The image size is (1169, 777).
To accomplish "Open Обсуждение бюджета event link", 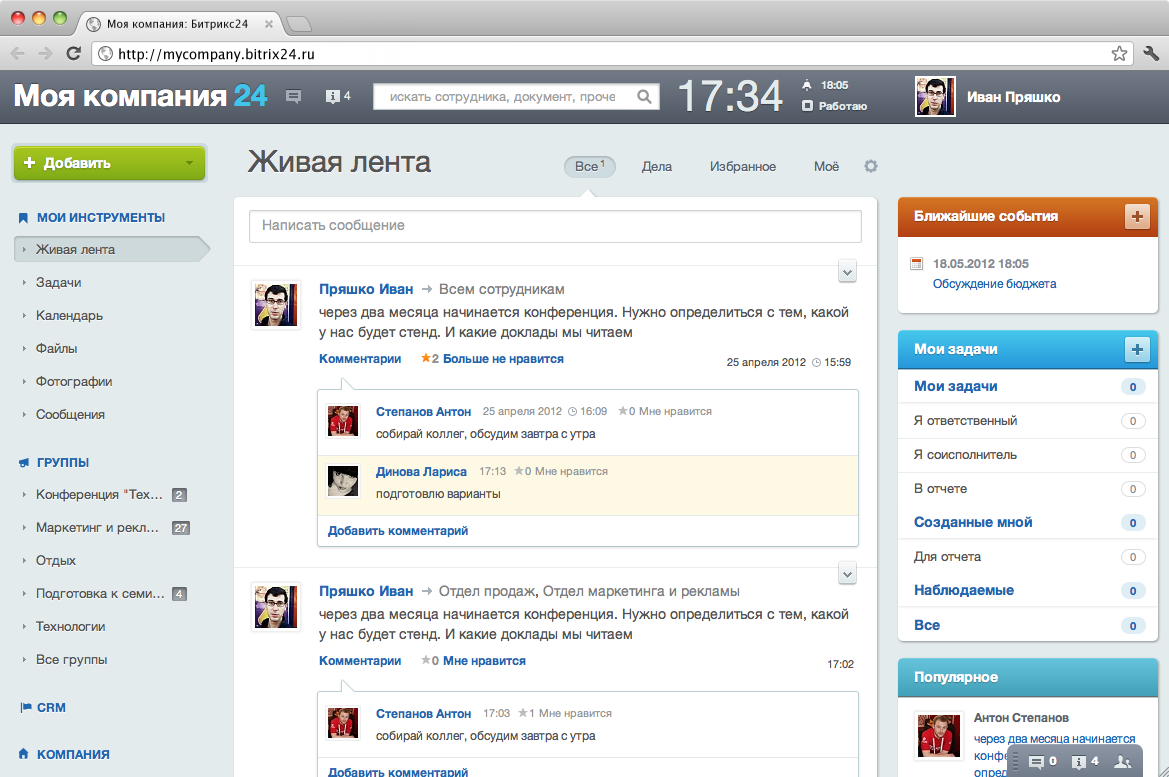I will point(995,283).
